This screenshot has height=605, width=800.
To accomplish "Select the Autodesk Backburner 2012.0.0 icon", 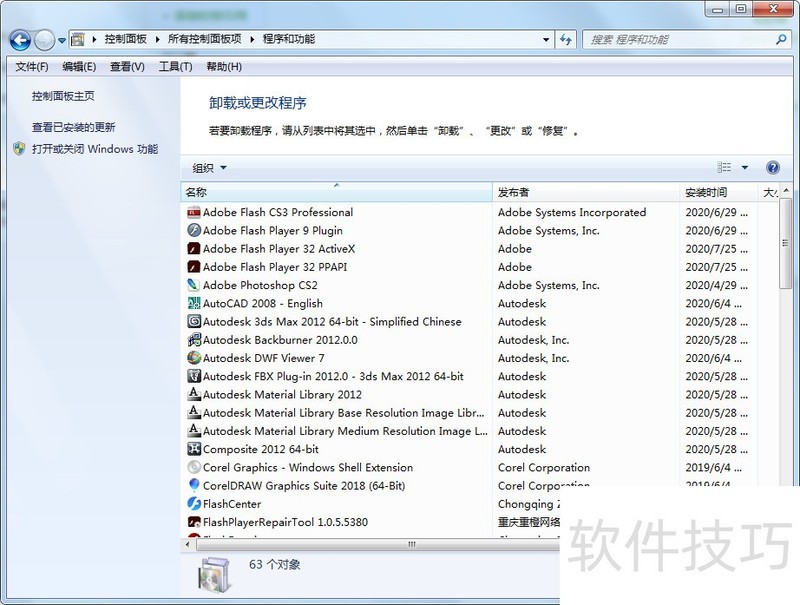I will [x=194, y=340].
